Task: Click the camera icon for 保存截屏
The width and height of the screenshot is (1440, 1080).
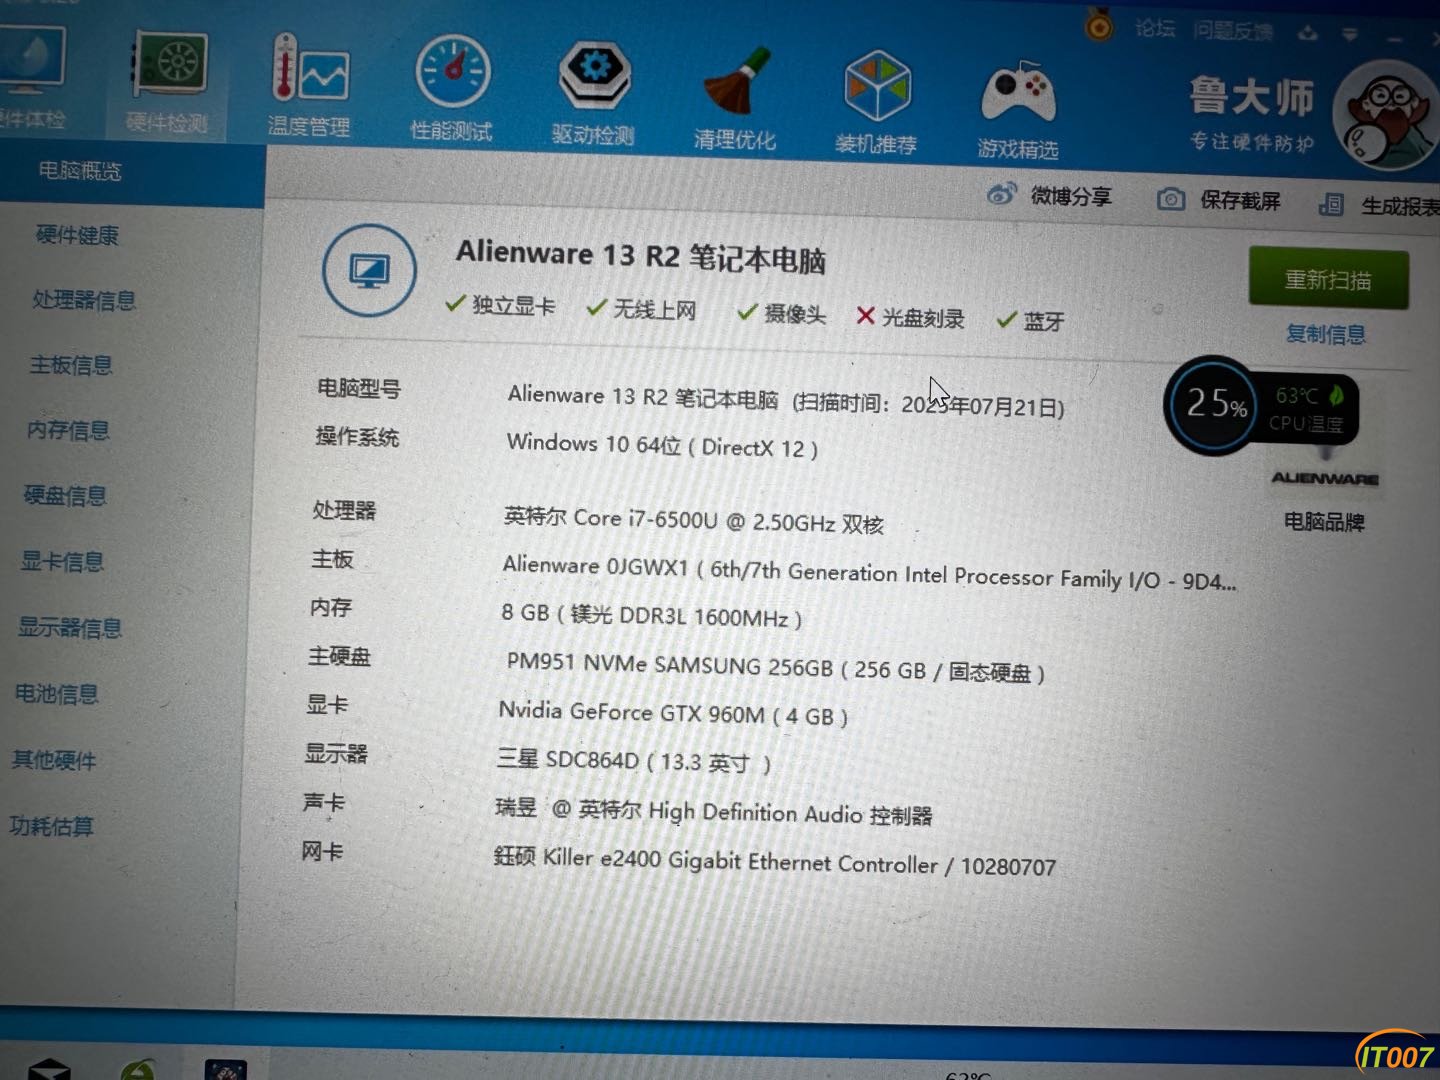Action: point(1171,199)
